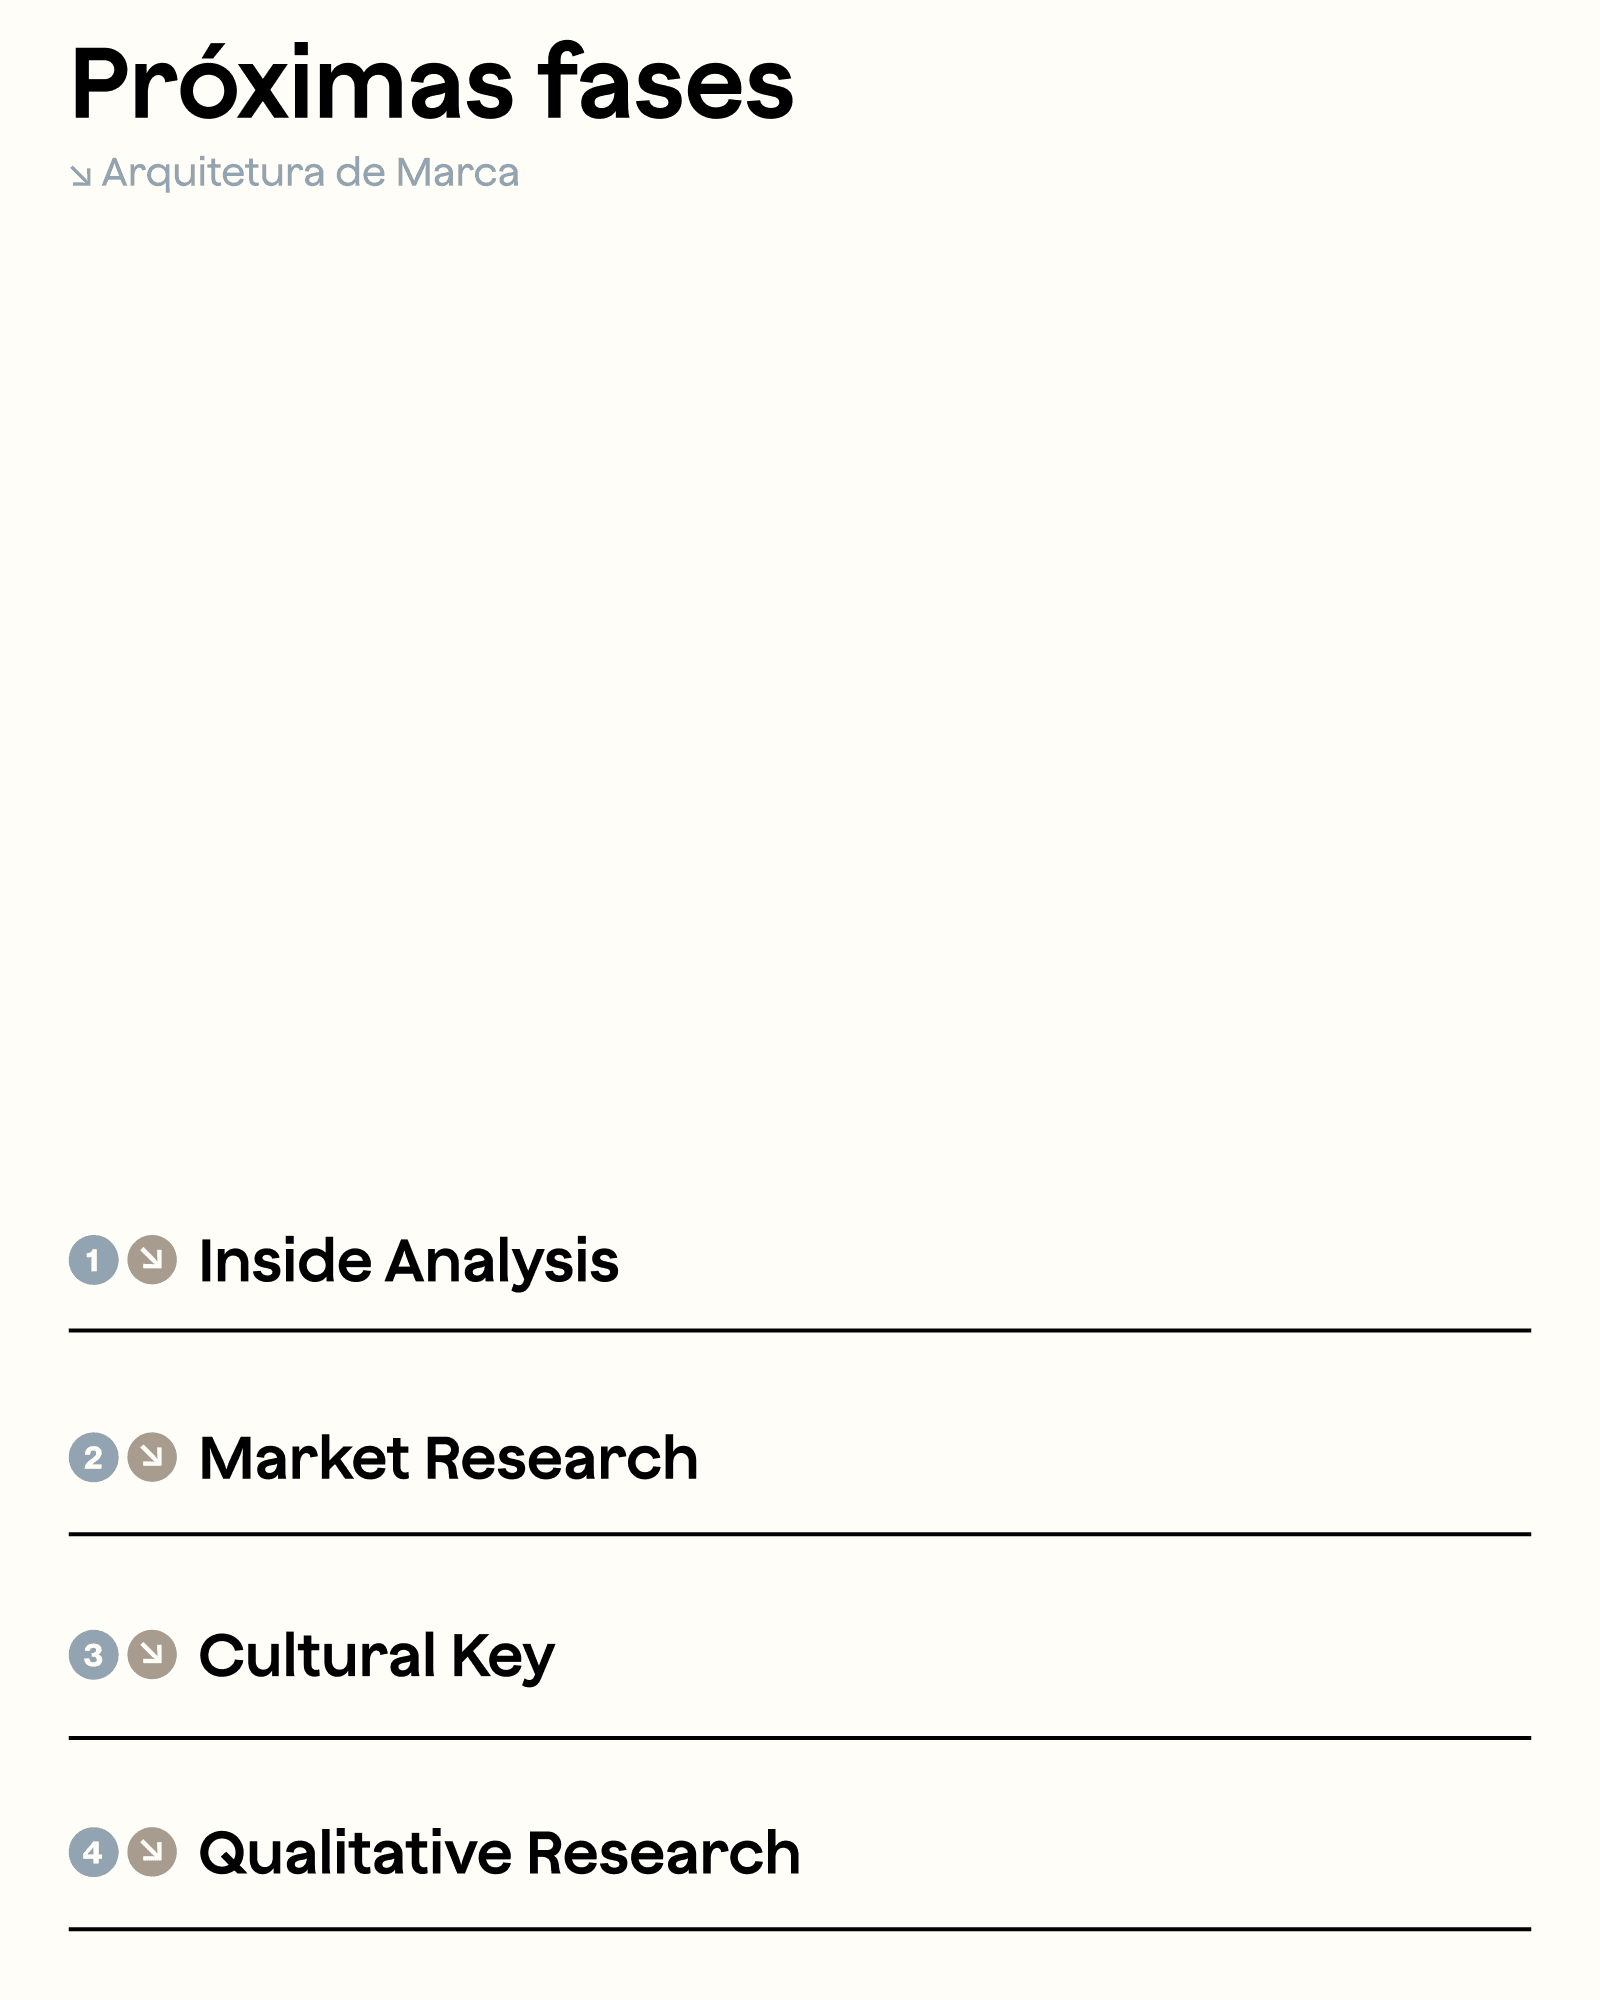1600x2000 pixels.
Task: Open the Arquitetura de Marca link
Action: [x=310, y=173]
